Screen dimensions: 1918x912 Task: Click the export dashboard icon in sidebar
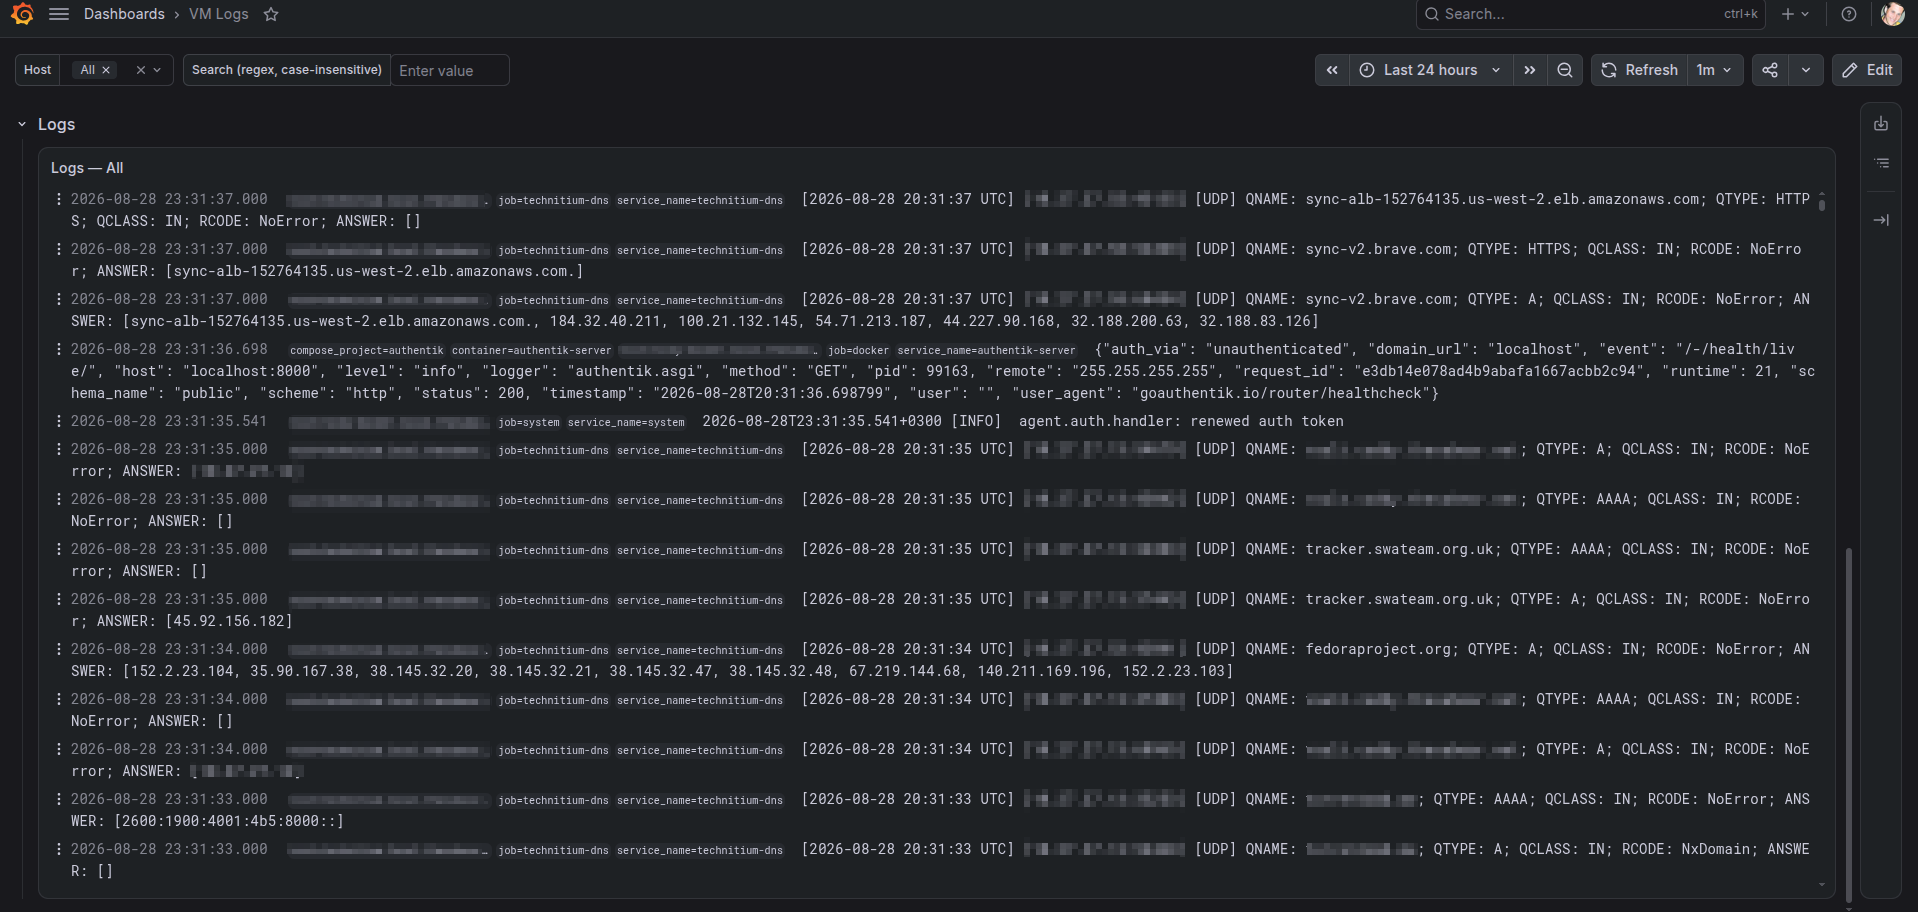[x=1881, y=124]
